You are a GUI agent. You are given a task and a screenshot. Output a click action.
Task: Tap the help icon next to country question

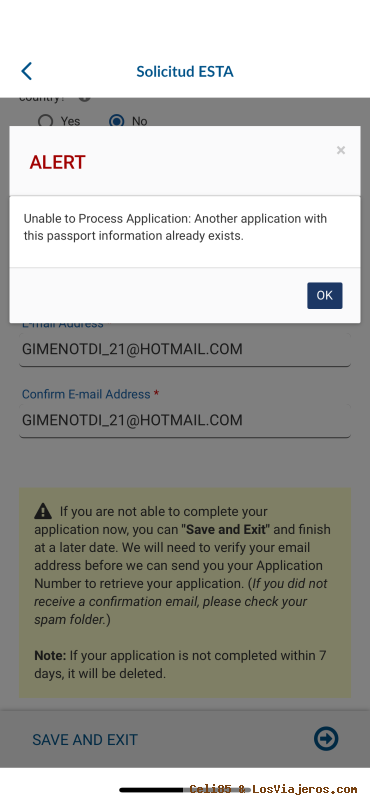tap(85, 98)
